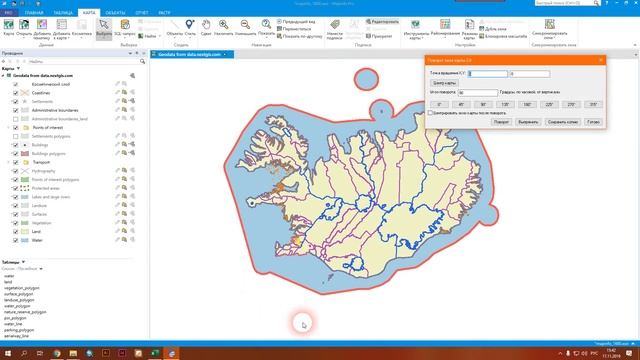Click the Центр карты button in dialog
Image resolution: width=640 pixels, height=360 pixels.
click(444, 83)
